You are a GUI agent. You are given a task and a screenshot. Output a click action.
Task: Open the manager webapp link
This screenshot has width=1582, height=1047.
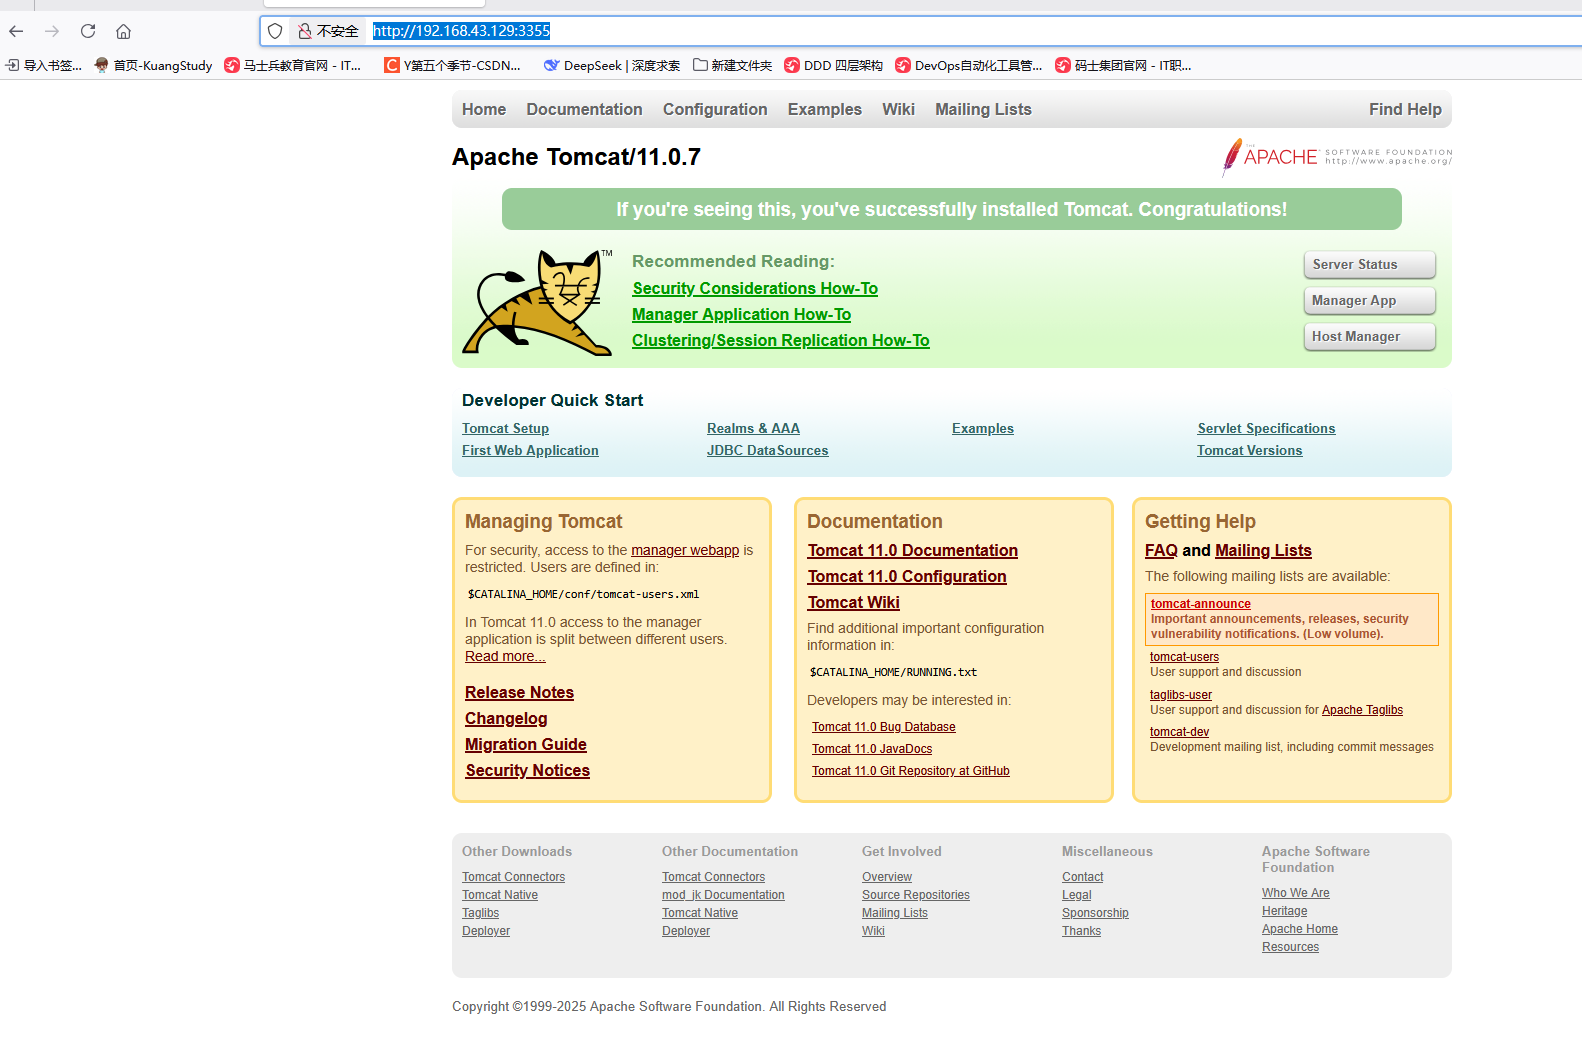685,550
